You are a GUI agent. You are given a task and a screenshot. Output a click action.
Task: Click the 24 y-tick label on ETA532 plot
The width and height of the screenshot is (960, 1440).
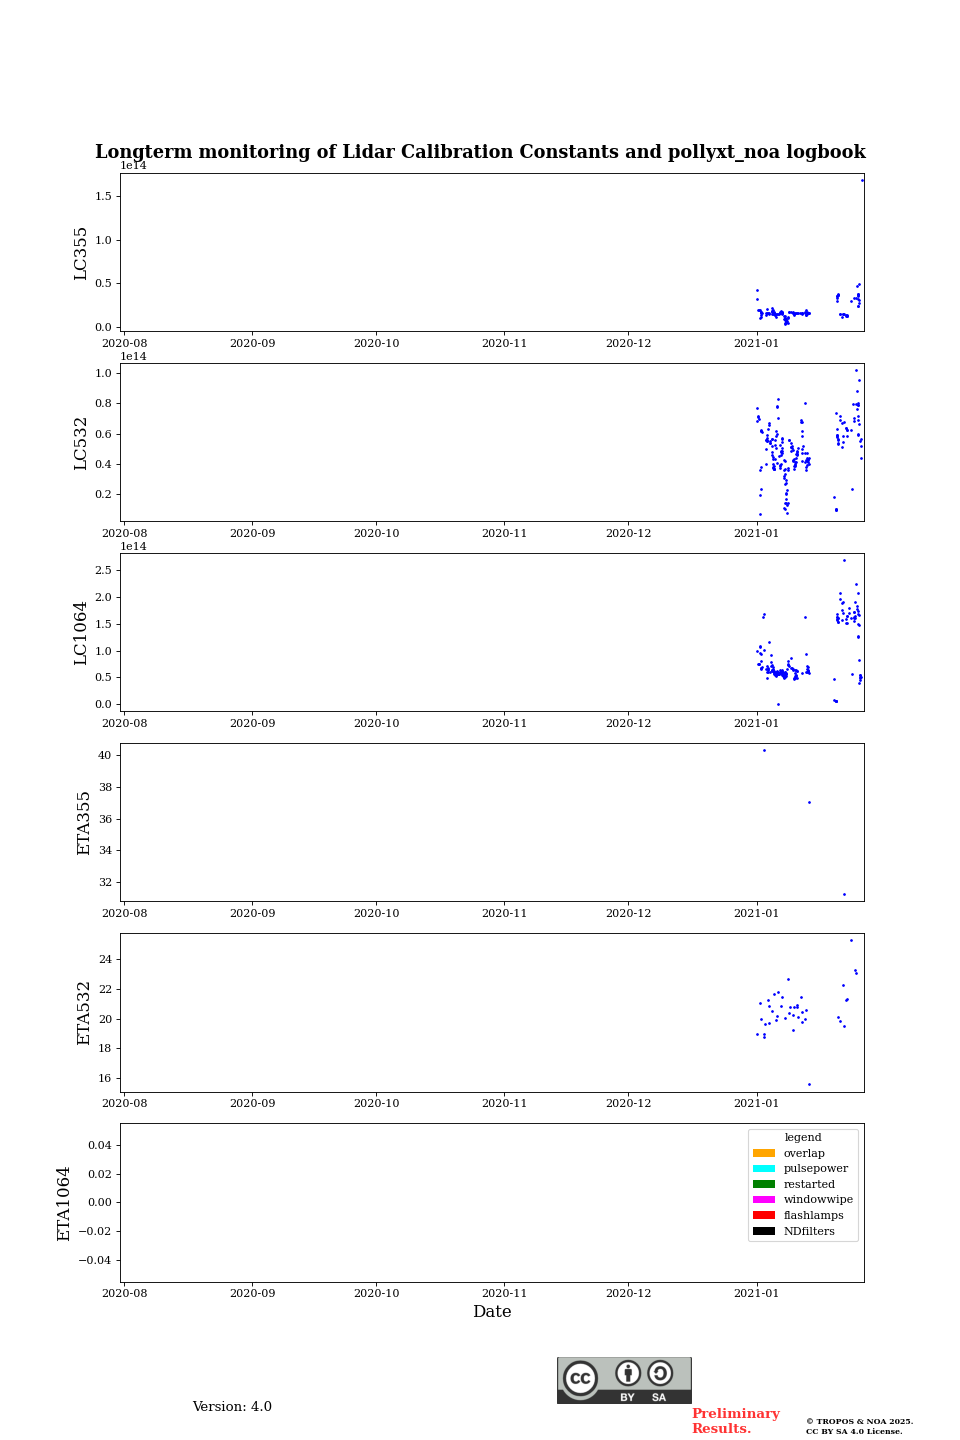(105, 959)
